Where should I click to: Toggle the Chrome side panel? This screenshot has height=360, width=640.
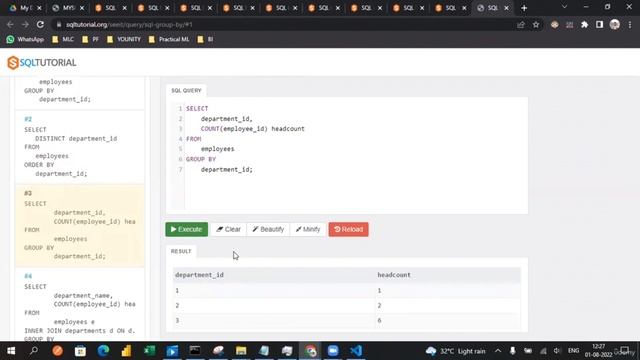(x=599, y=25)
